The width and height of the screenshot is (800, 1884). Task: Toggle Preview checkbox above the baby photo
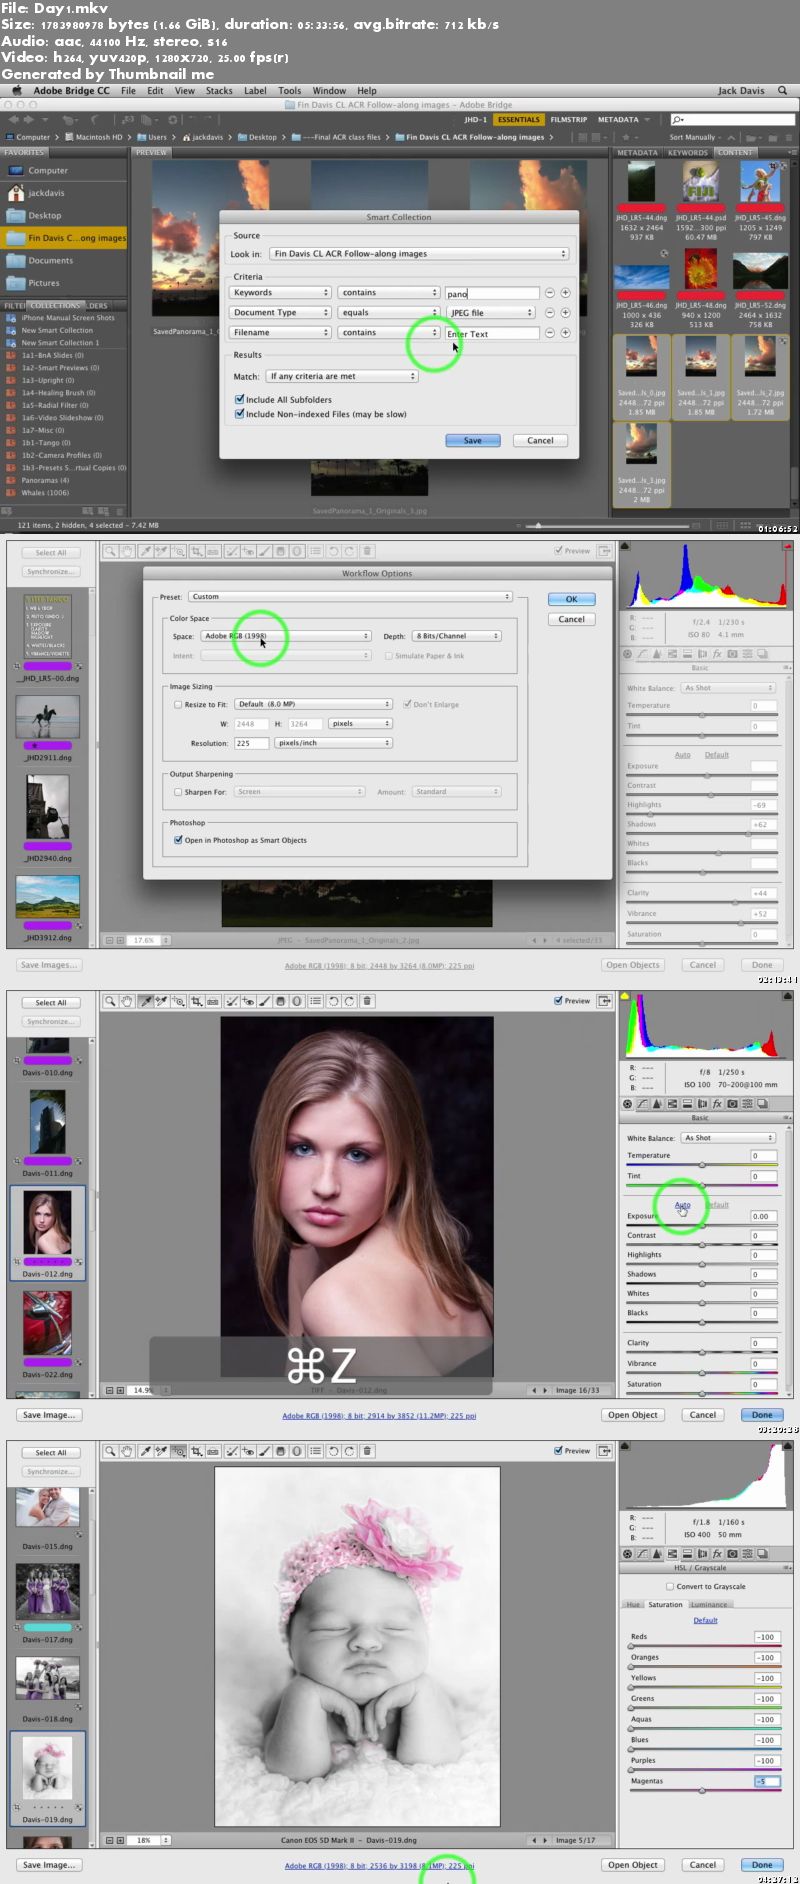pos(558,1451)
